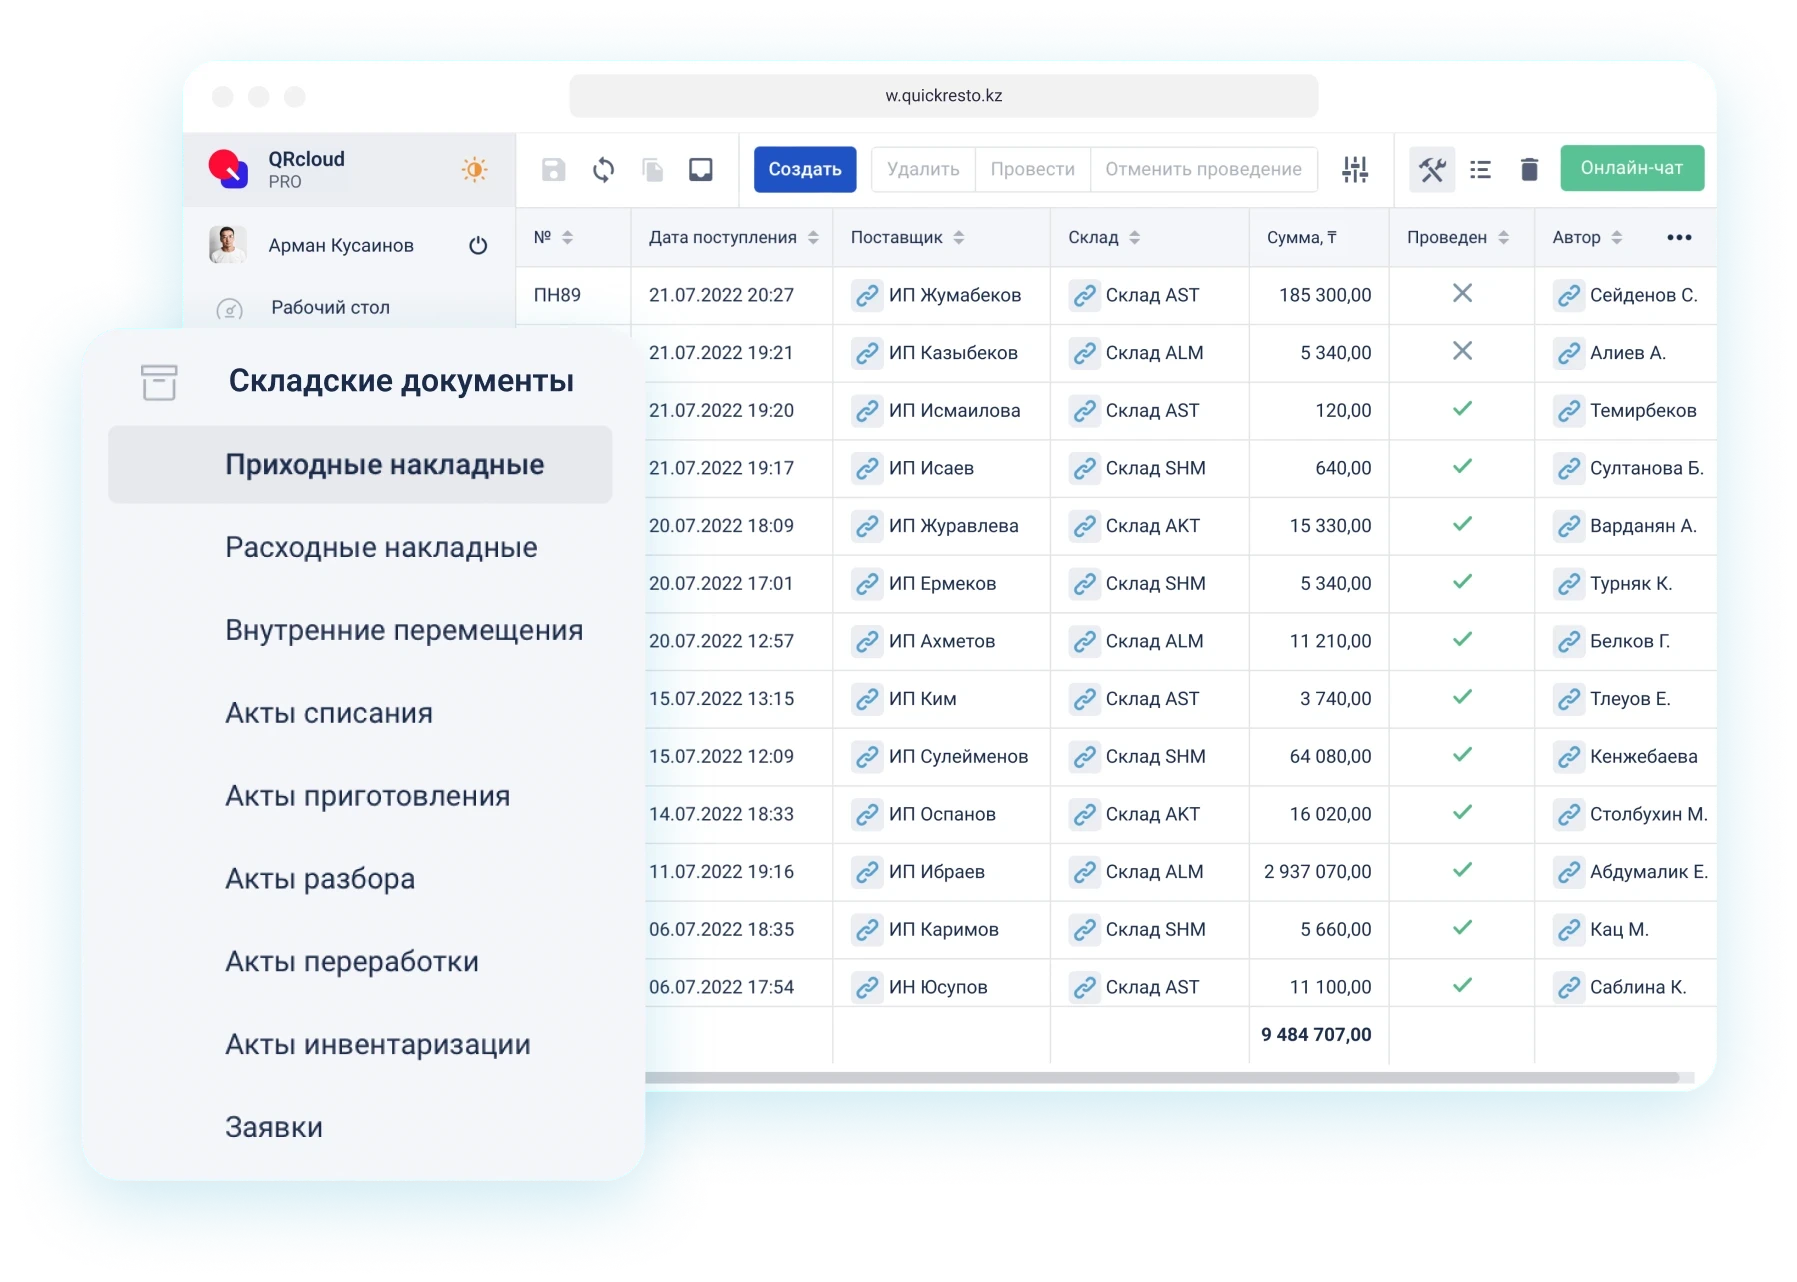Select Расходные накладные in sidebar menu
Image resolution: width=1797 pixels, height=1282 pixels.
point(381,548)
